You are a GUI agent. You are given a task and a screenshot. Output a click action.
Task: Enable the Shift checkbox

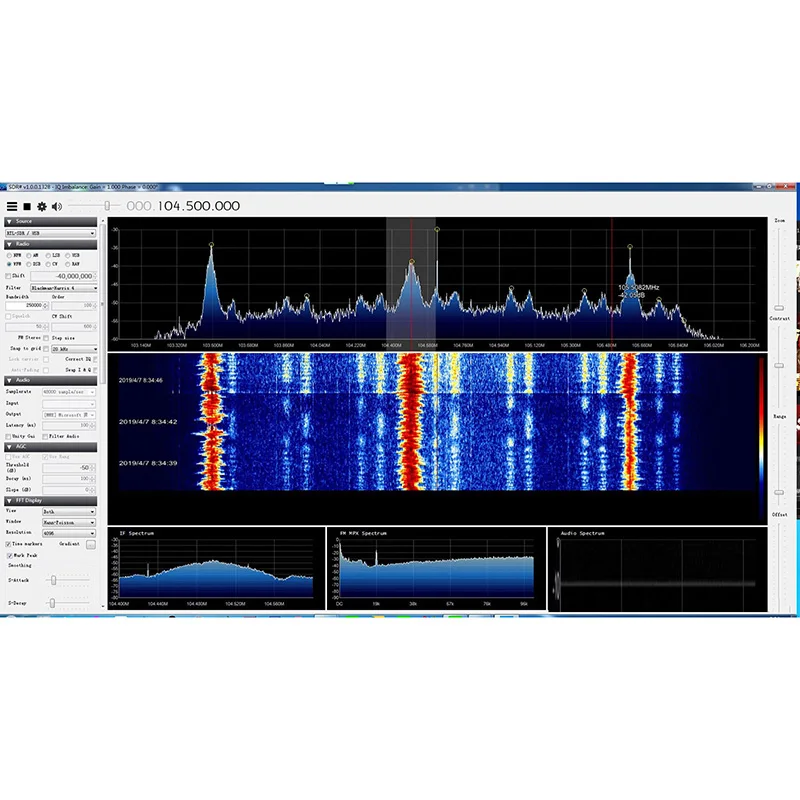8,276
